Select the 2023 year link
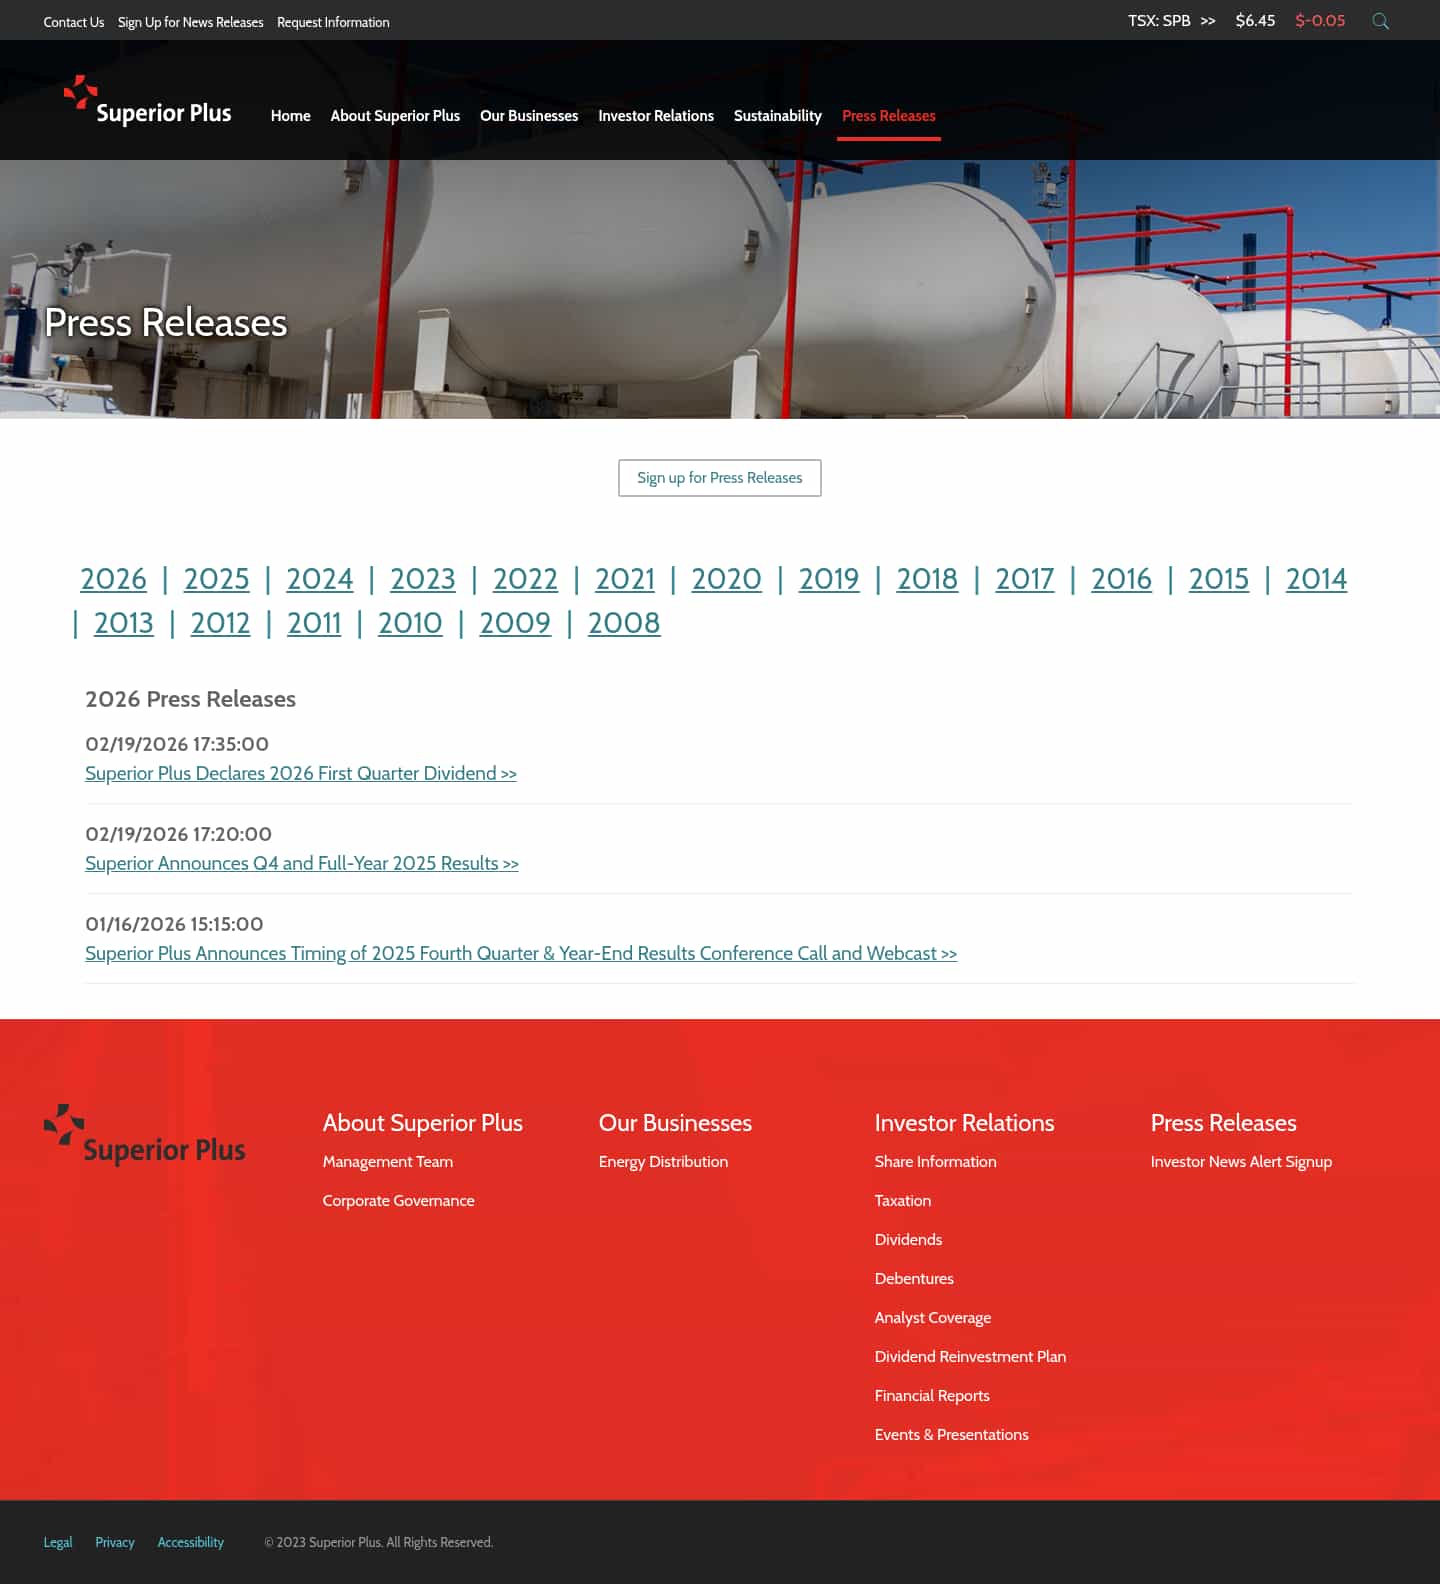This screenshot has height=1584, width=1440. (423, 579)
